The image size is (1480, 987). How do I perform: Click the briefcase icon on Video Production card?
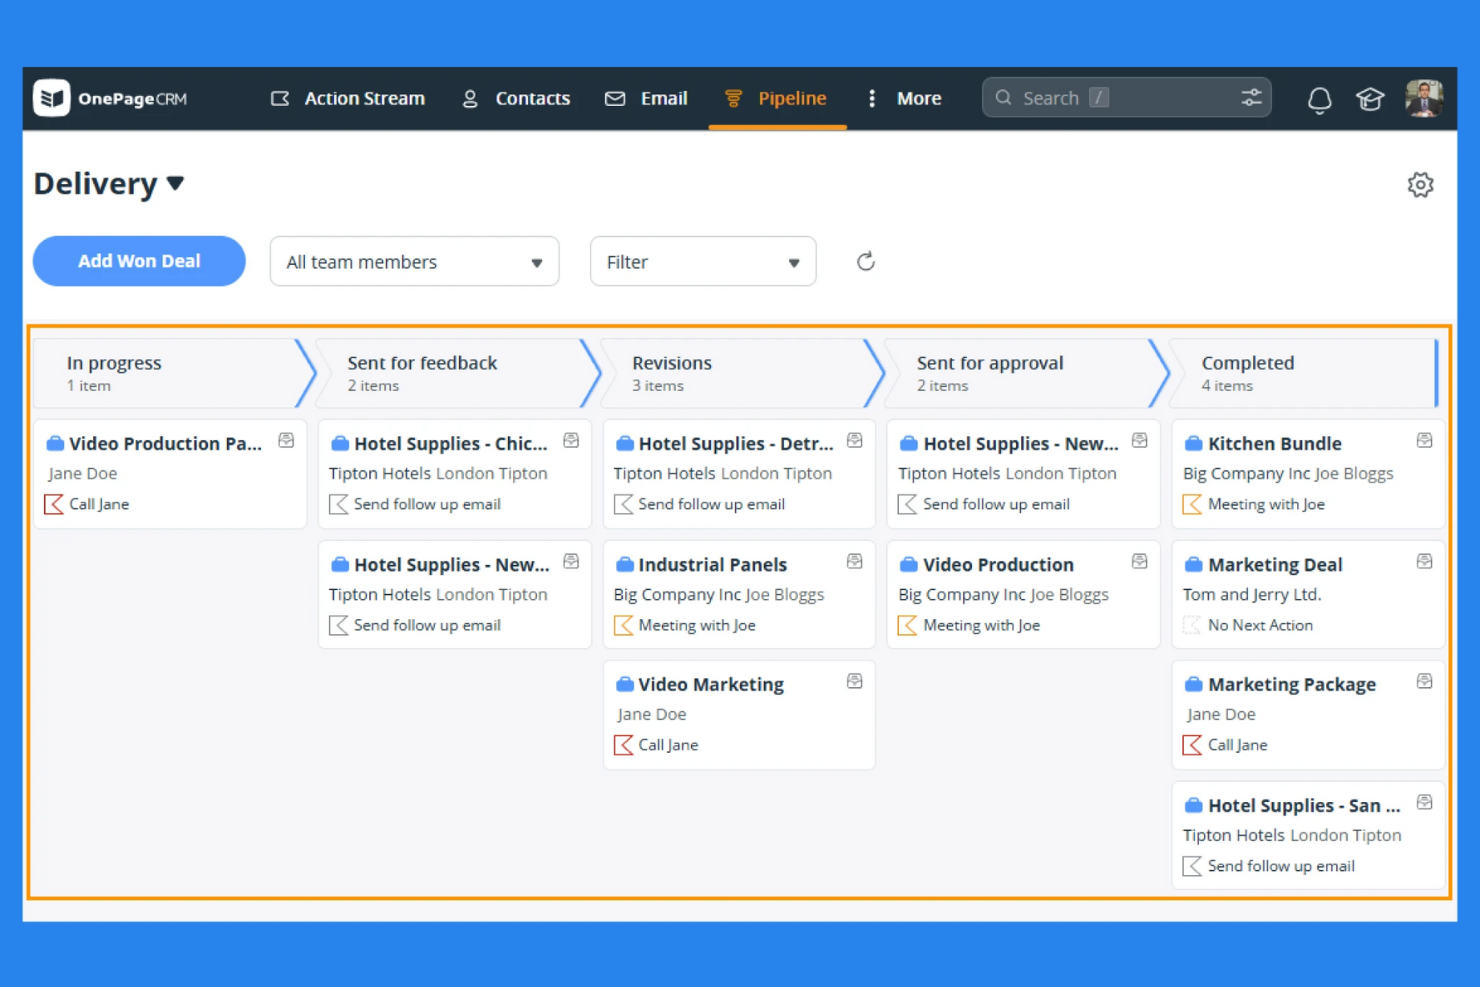coord(907,563)
